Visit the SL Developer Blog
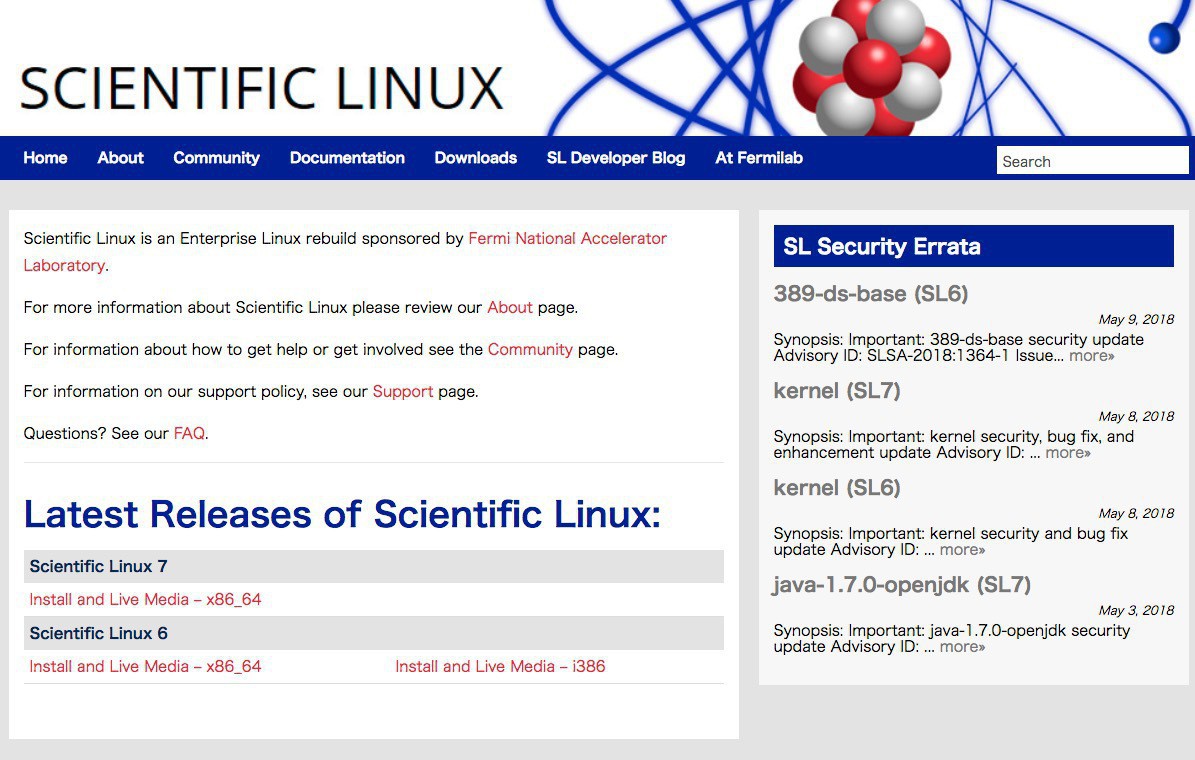Viewport: 1195px width, 760px height. (616, 158)
